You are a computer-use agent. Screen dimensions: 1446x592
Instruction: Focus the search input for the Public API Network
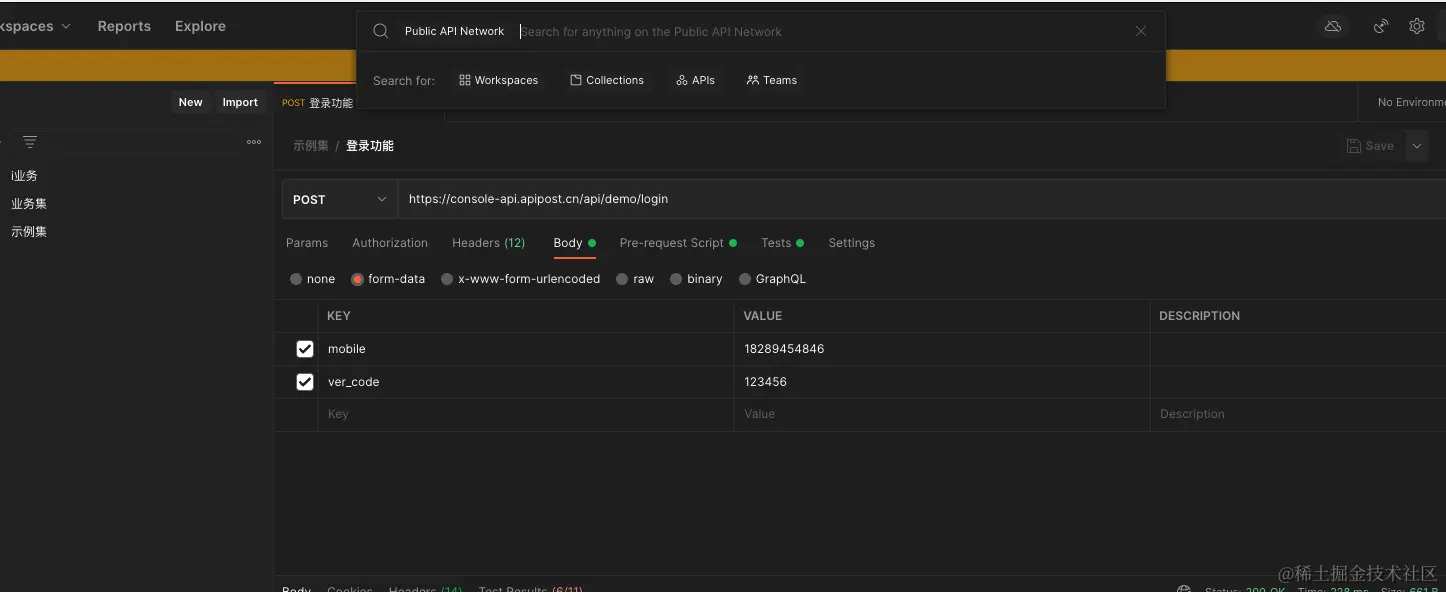820,31
